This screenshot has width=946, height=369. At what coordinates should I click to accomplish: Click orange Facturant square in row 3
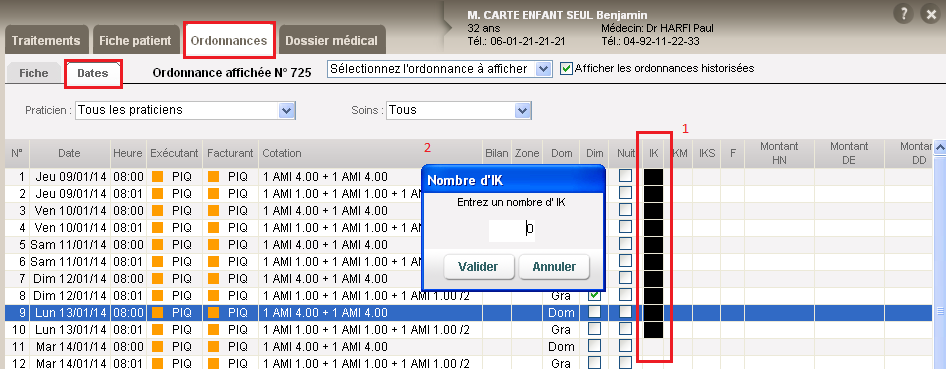point(214,210)
